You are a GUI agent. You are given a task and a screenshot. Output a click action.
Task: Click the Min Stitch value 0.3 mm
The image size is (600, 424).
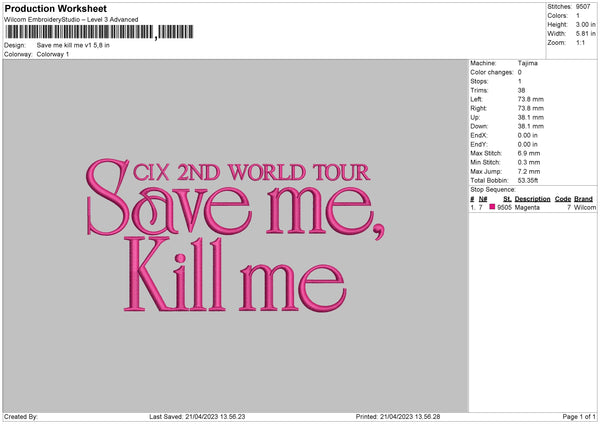click(529, 163)
